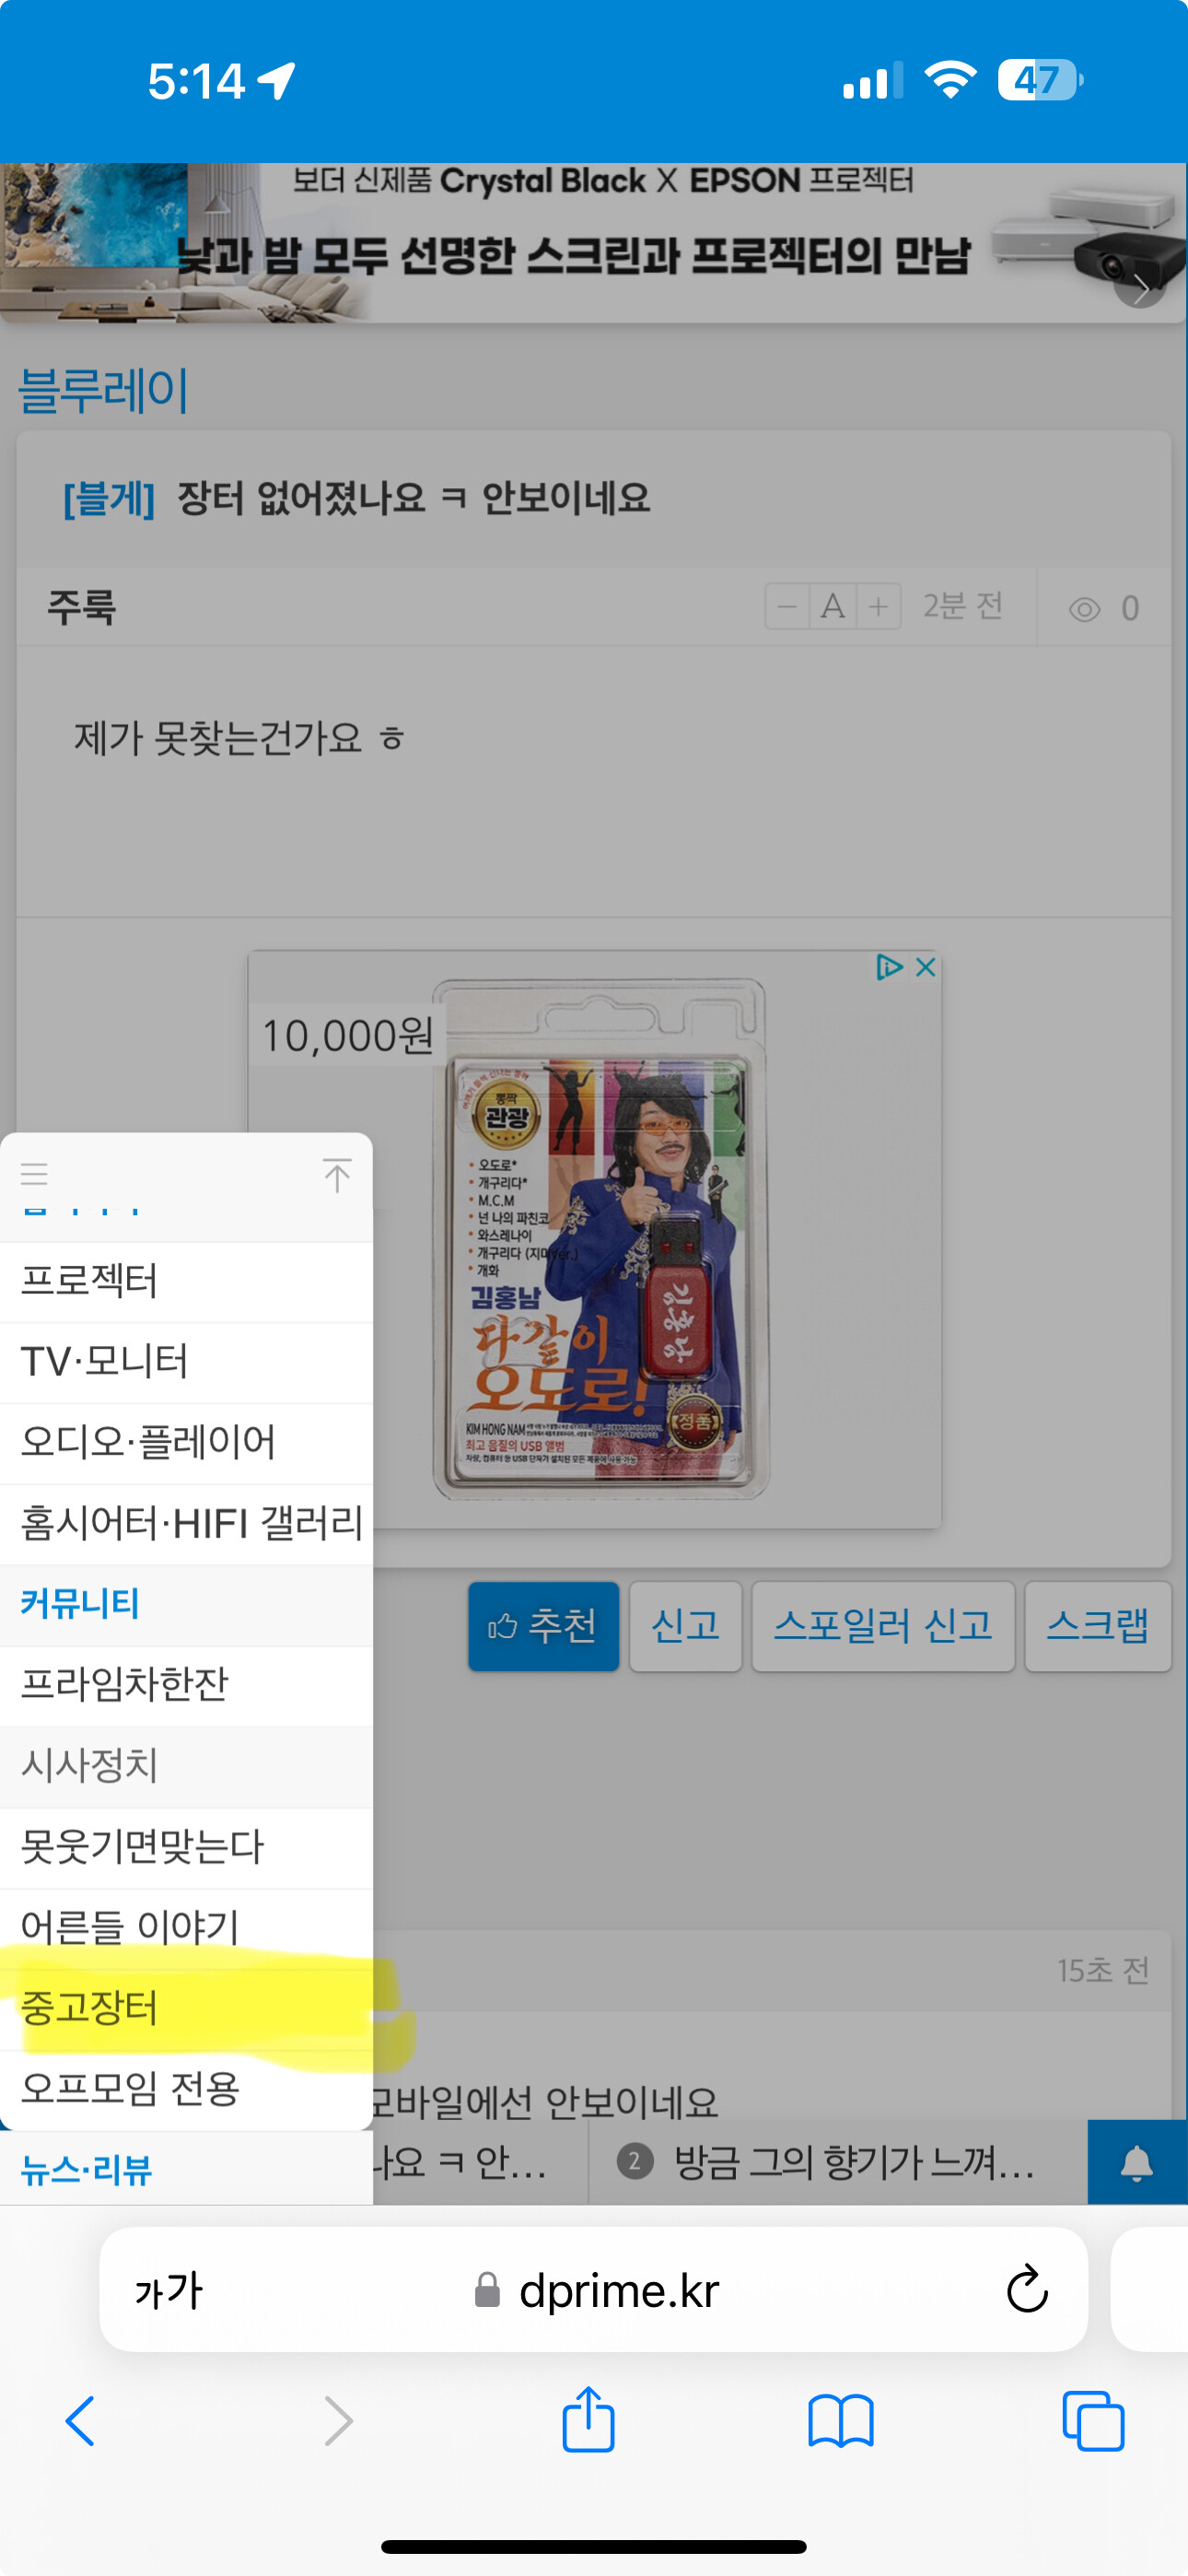Tap the scroll-to-top arrow in the side menu
This screenshot has width=1188, height=2576.
point(337,1175)
